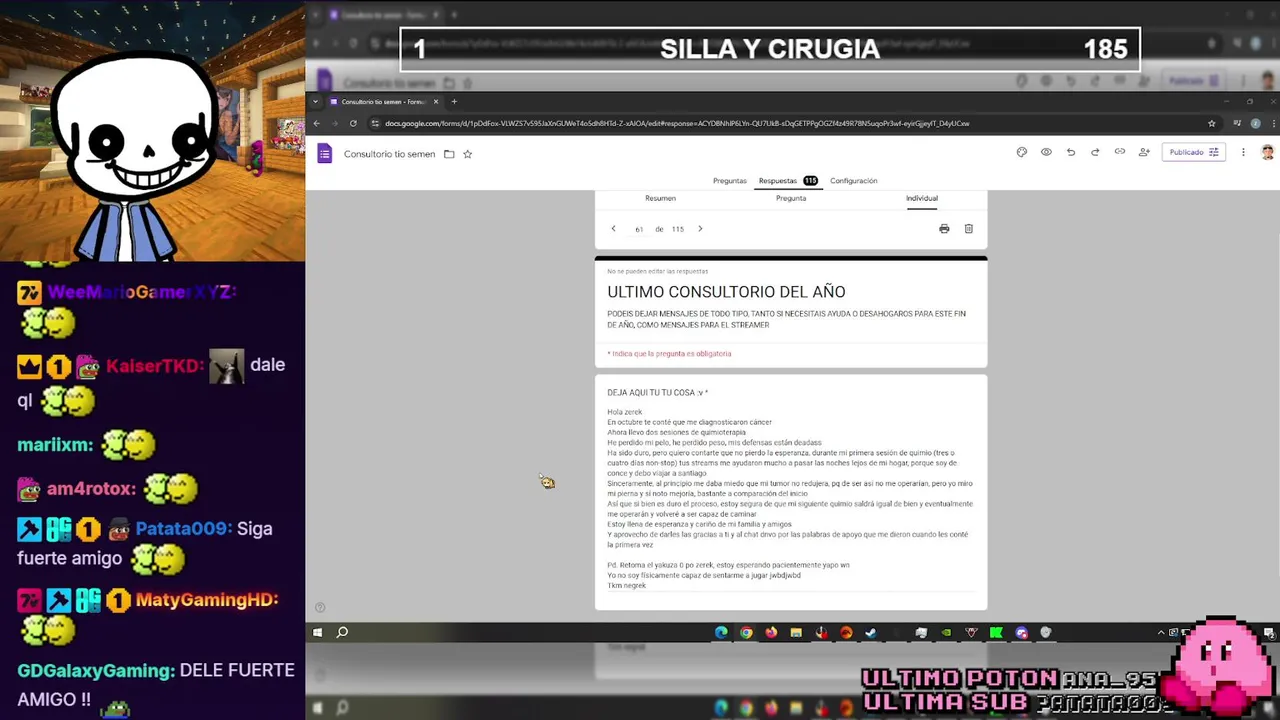1280x720 pixels.
Task: Open Chrome three-dot menu
Action: pos(1272,123)
